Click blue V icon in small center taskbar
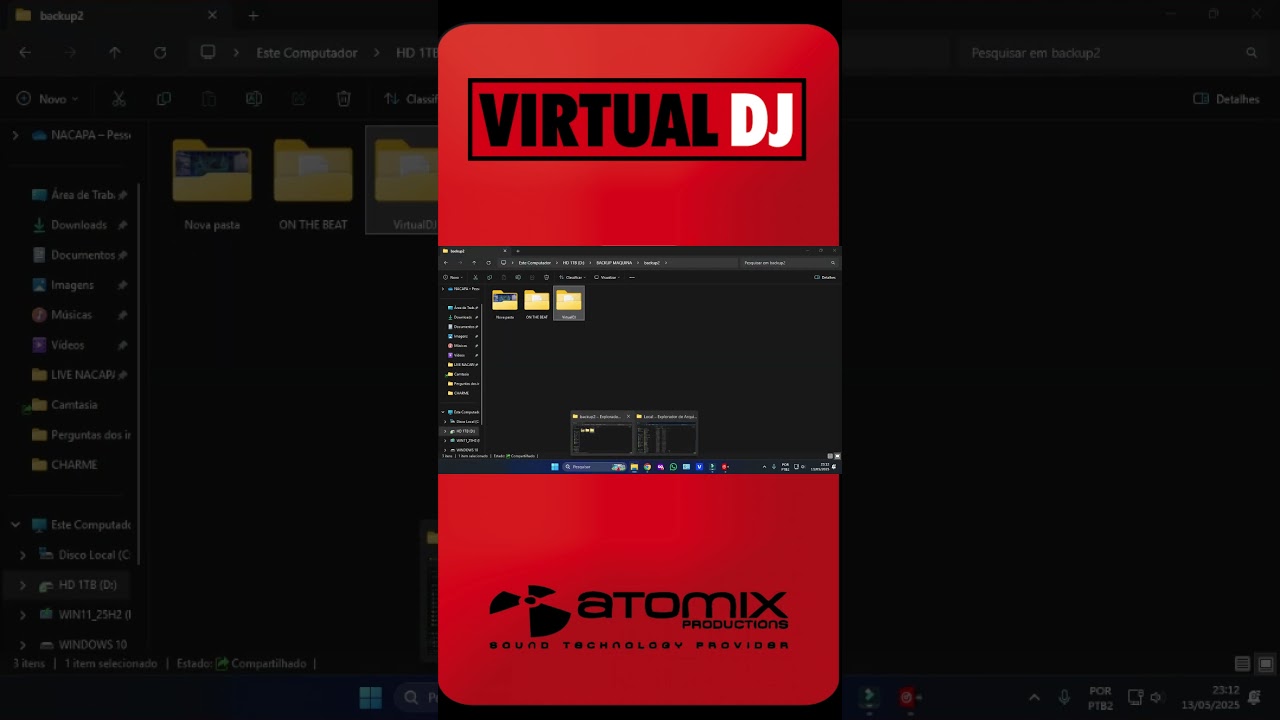Image resolution: width=1280 pixels, height=720 pixels. pyautogui.click(x=699, y=467)
